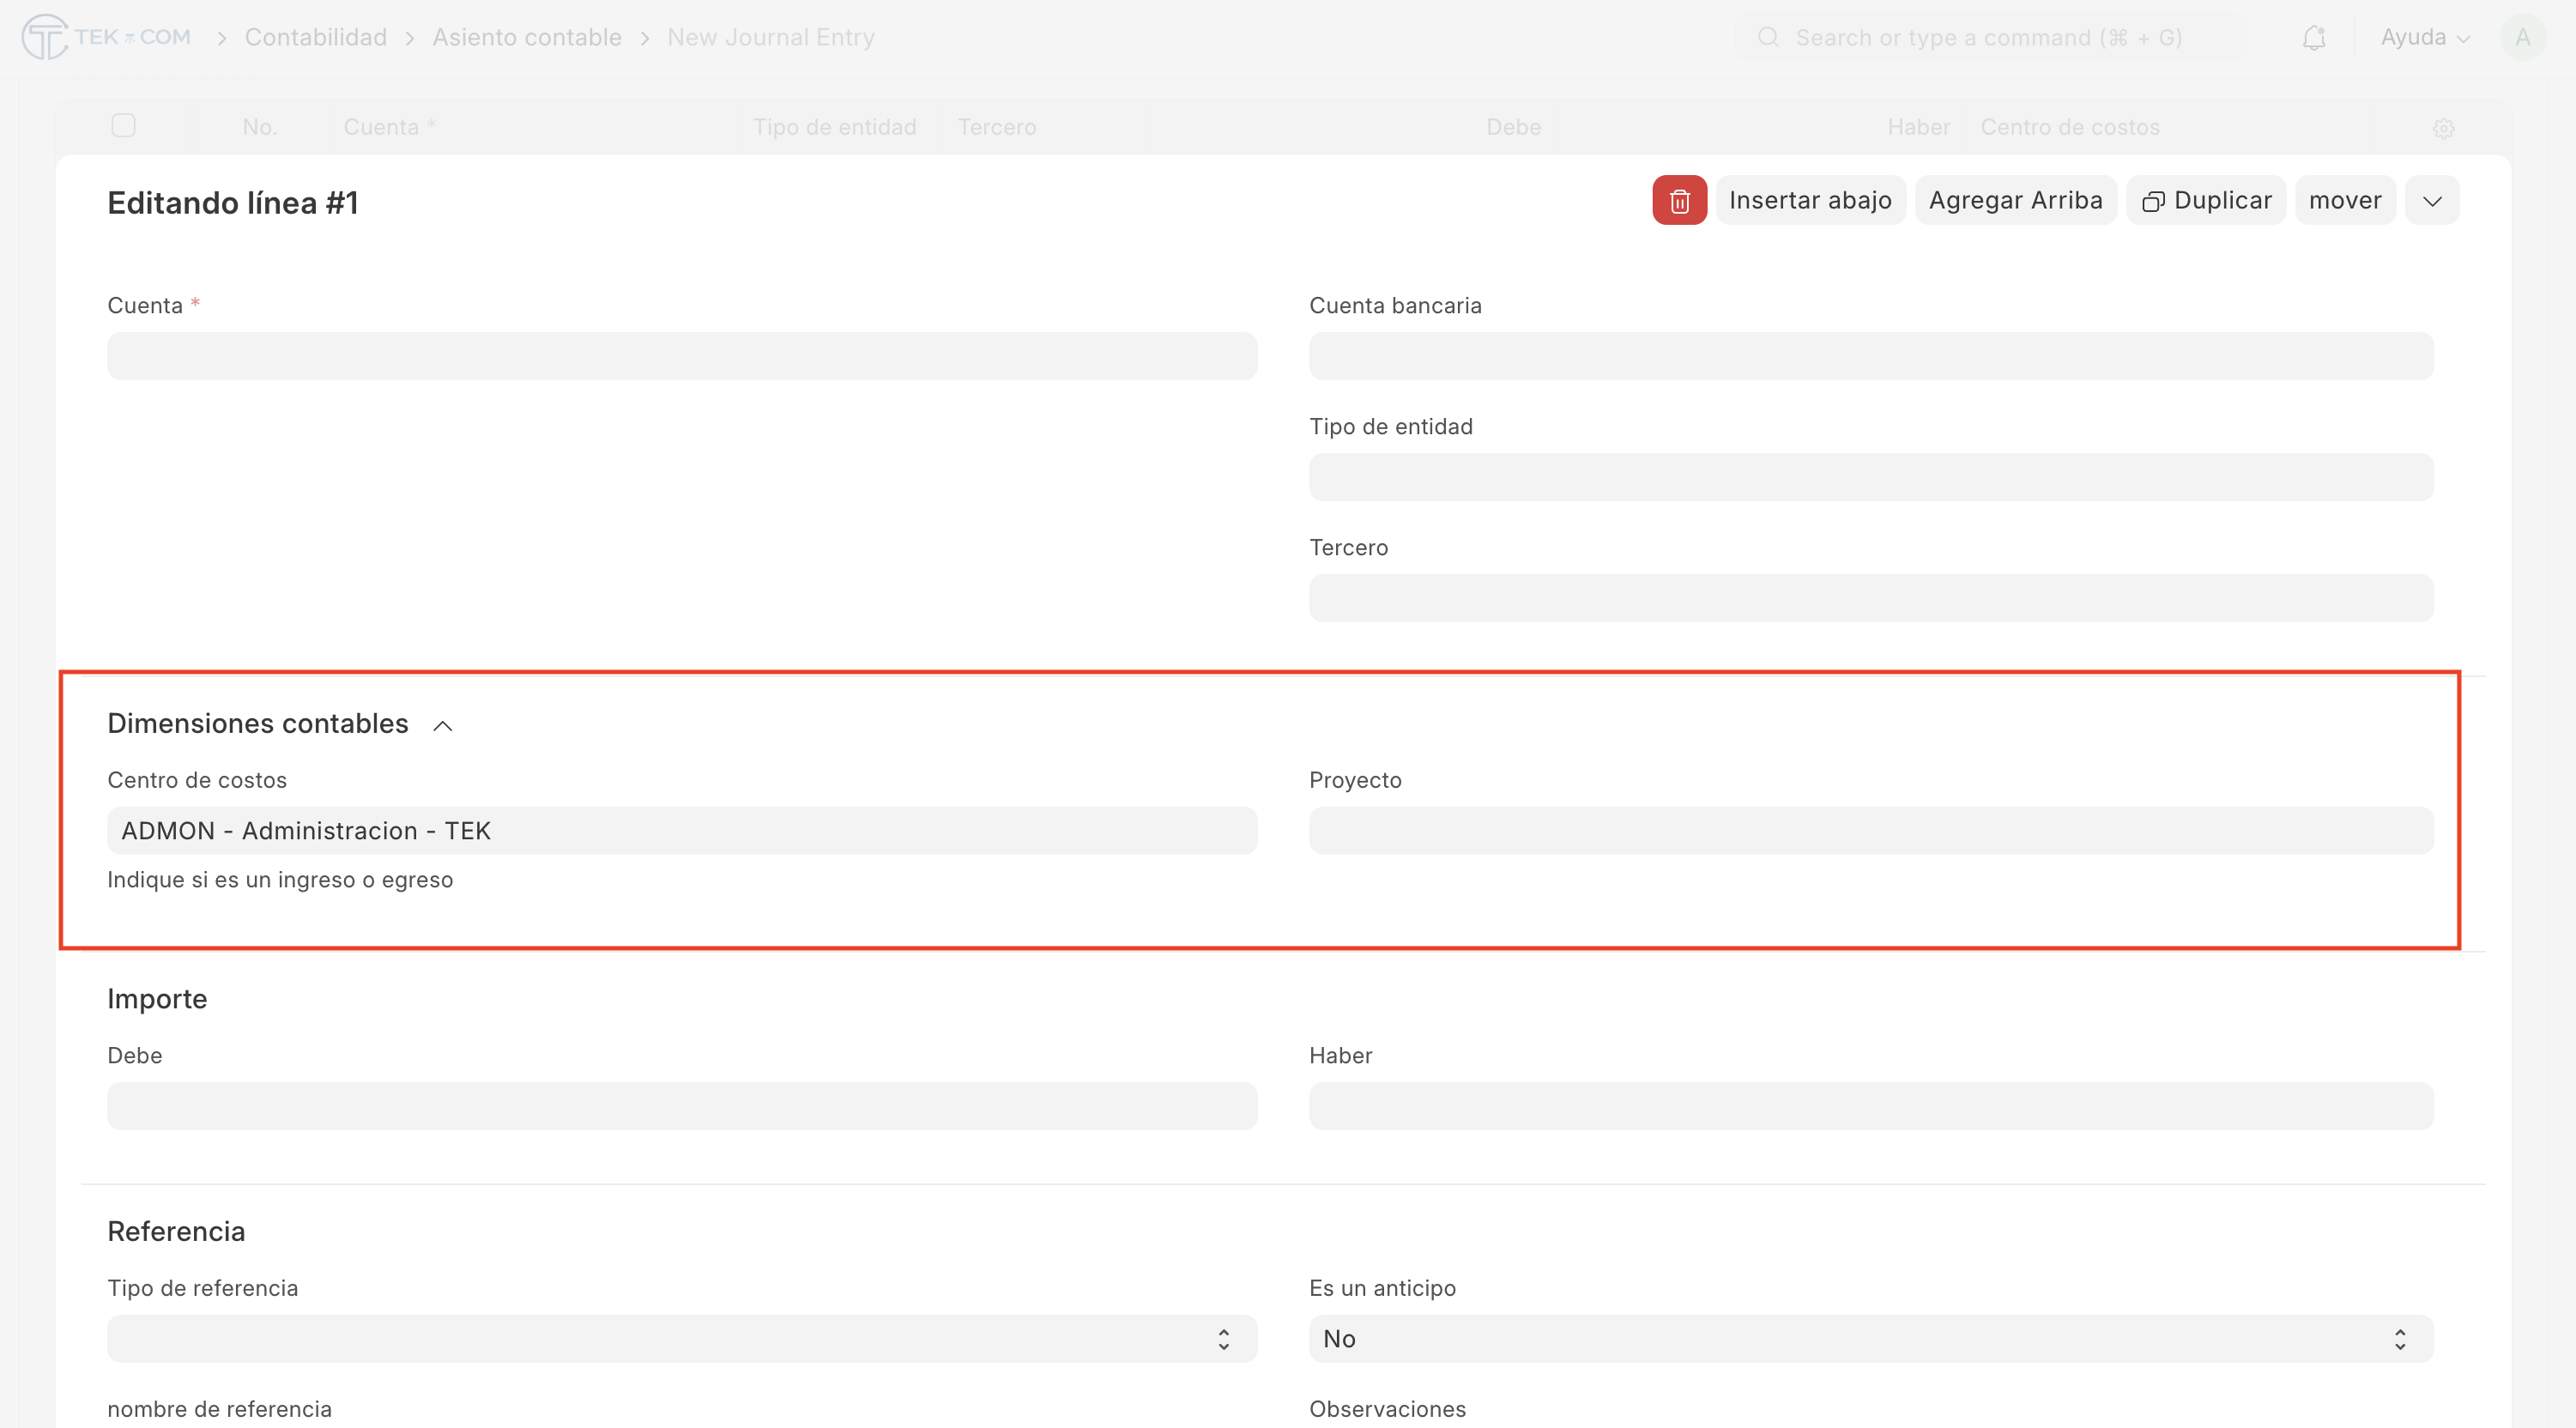Click the TEK COM logo
This screenshot has width=2576, height=1428.
coord(106,38)
